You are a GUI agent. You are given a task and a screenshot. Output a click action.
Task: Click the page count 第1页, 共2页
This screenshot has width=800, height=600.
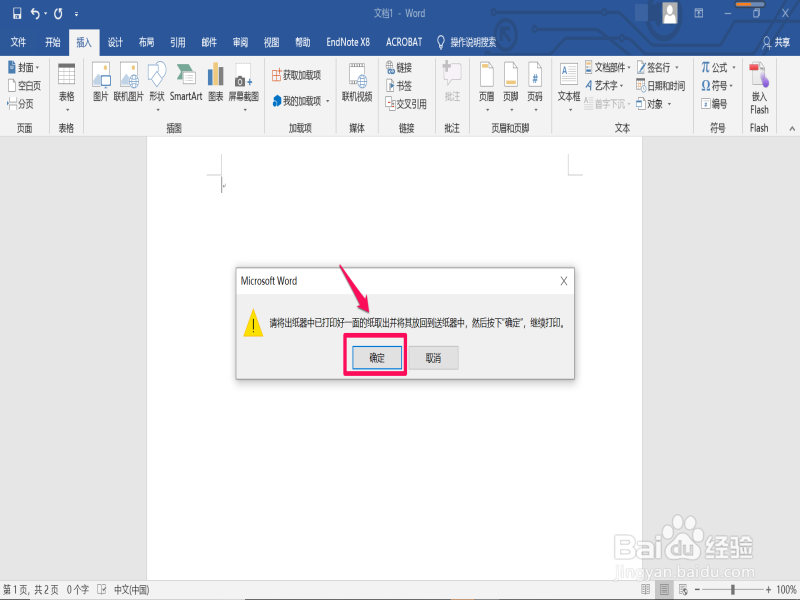31,590
